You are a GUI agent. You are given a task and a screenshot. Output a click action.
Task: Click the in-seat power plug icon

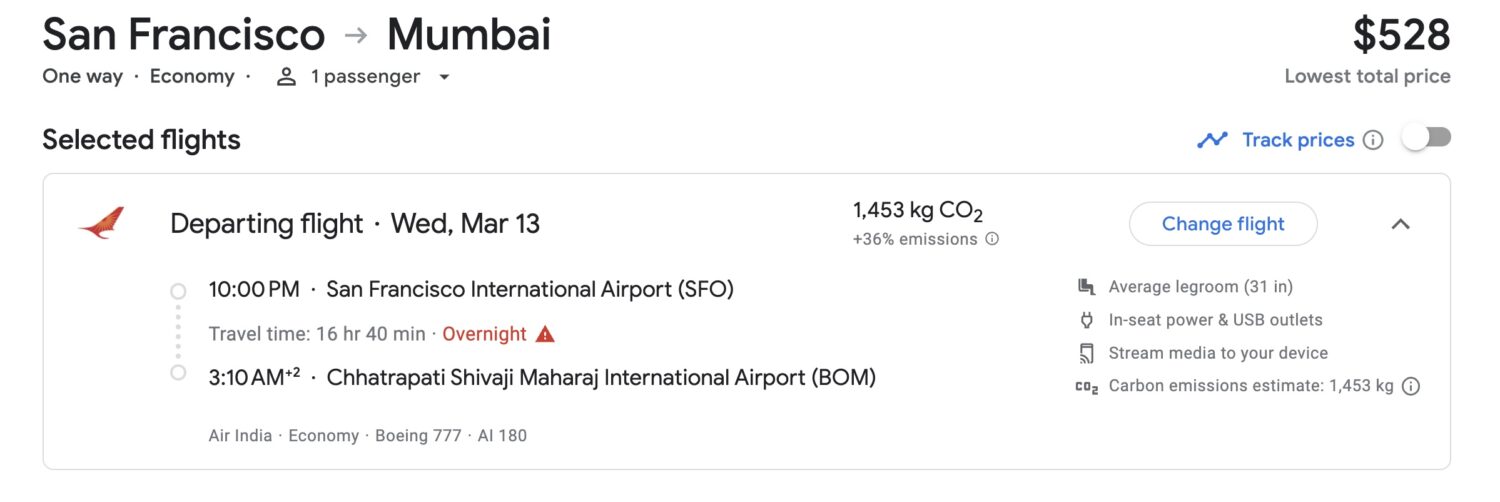(x=1087, y=320)
